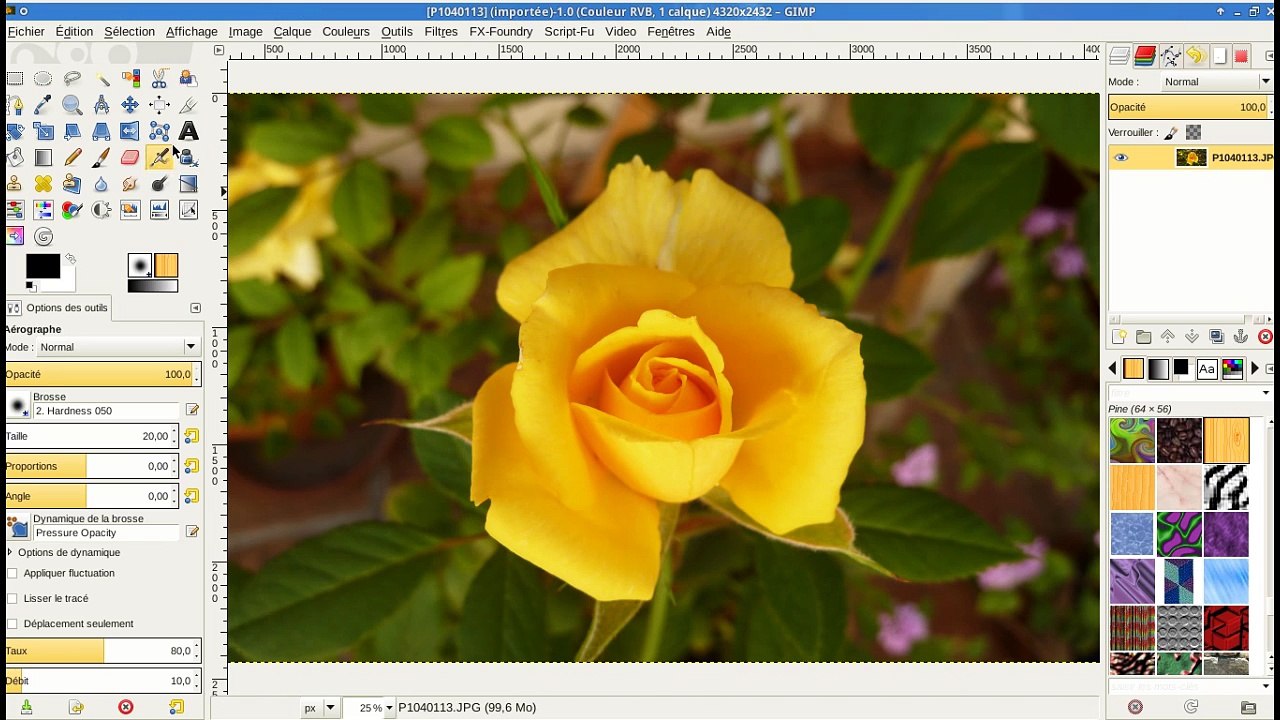Select the Flip tool

pos(130,131)
